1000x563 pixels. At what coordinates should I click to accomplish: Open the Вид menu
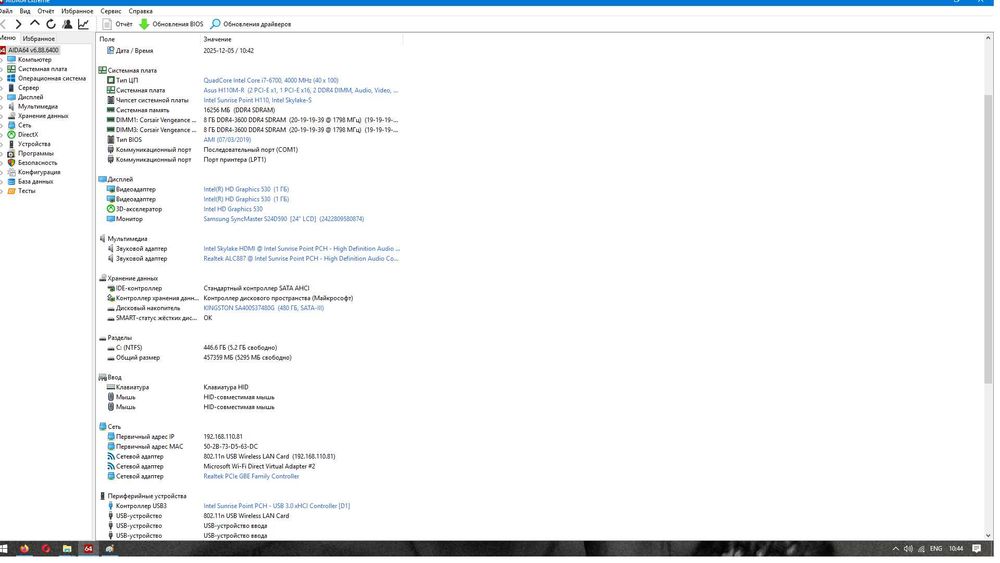tap(25, 11)
